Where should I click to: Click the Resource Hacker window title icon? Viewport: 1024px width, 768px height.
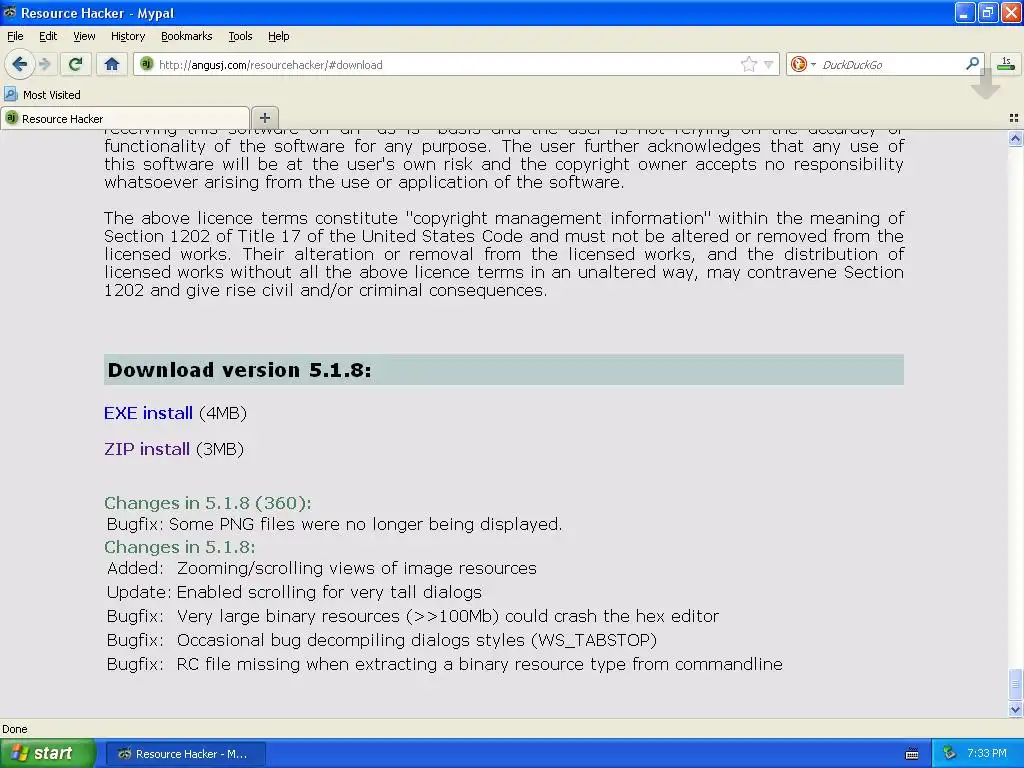pyautogui.click(x=10, y=12)
